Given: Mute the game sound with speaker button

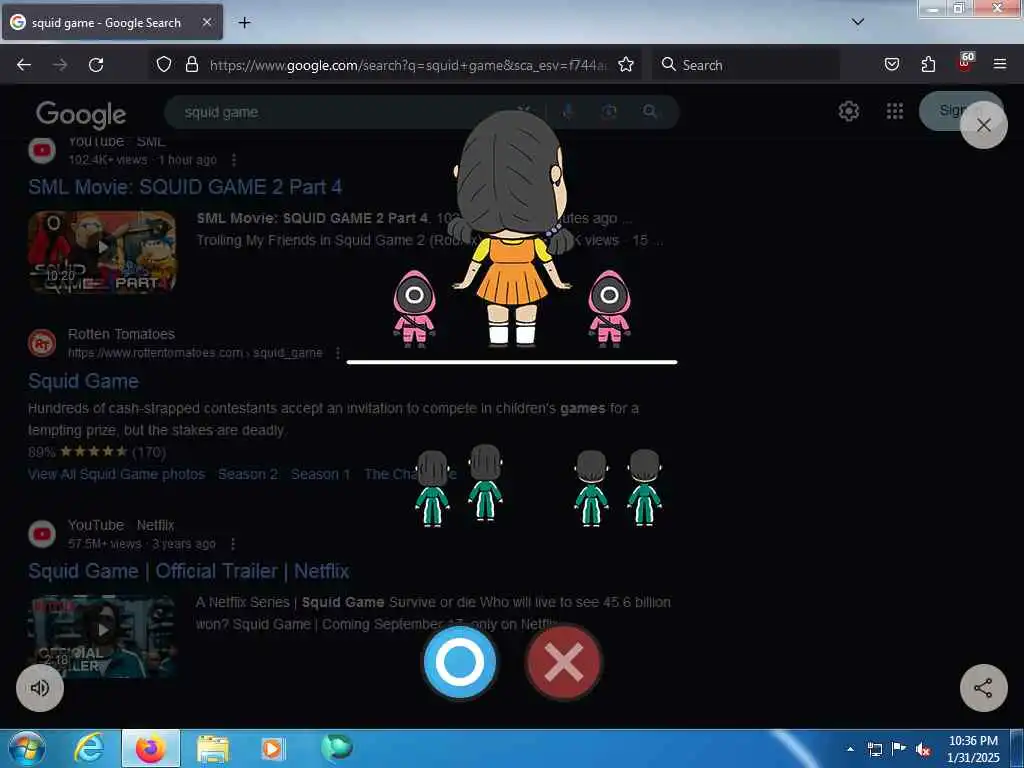Looking at the screenshot, I should point(40,688).
